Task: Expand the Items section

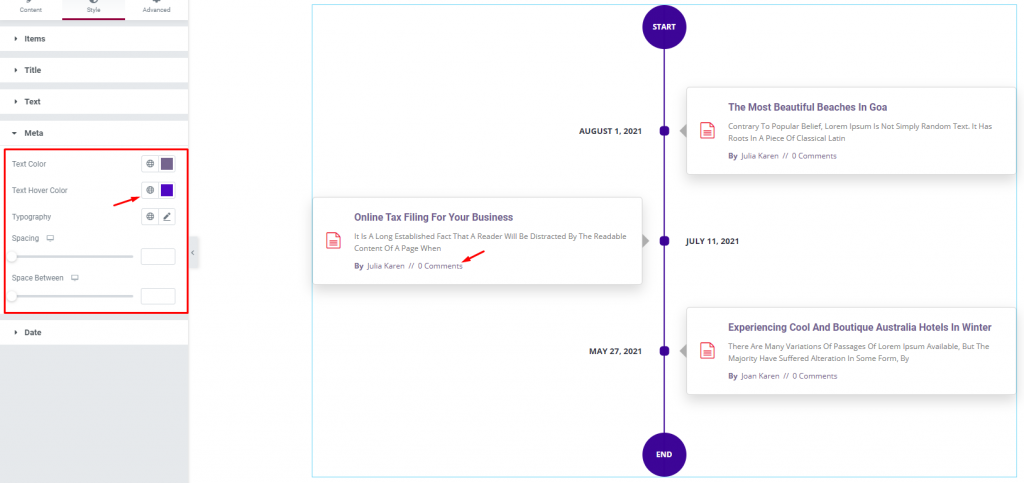Action: (x=94, y=39)
